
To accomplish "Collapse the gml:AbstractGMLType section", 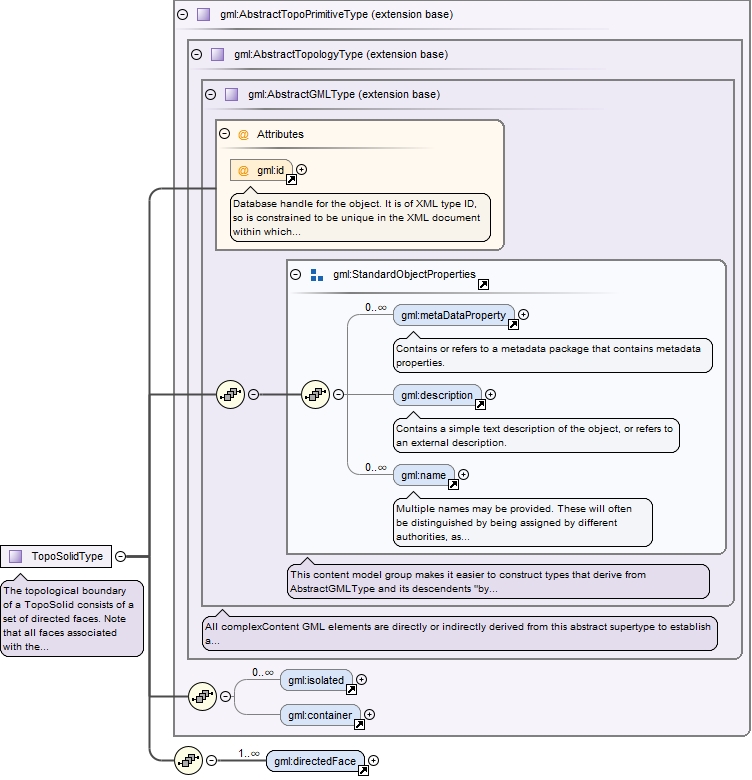I will [x=210, y=94].
